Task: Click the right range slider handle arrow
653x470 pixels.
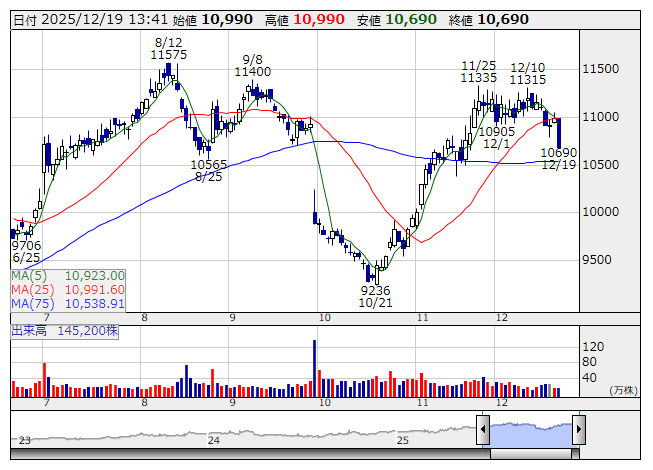Action: (x=579, y=429)
